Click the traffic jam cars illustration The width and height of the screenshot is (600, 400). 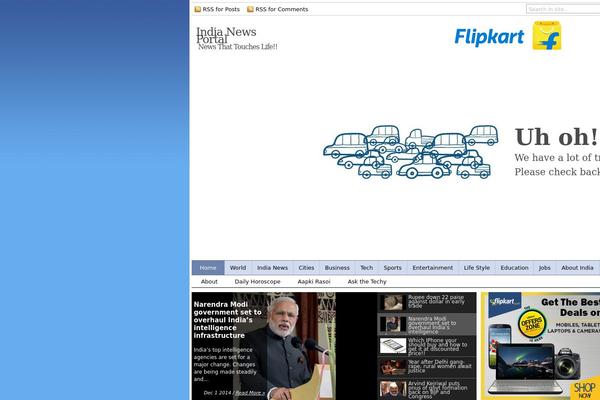coord(411,152)
